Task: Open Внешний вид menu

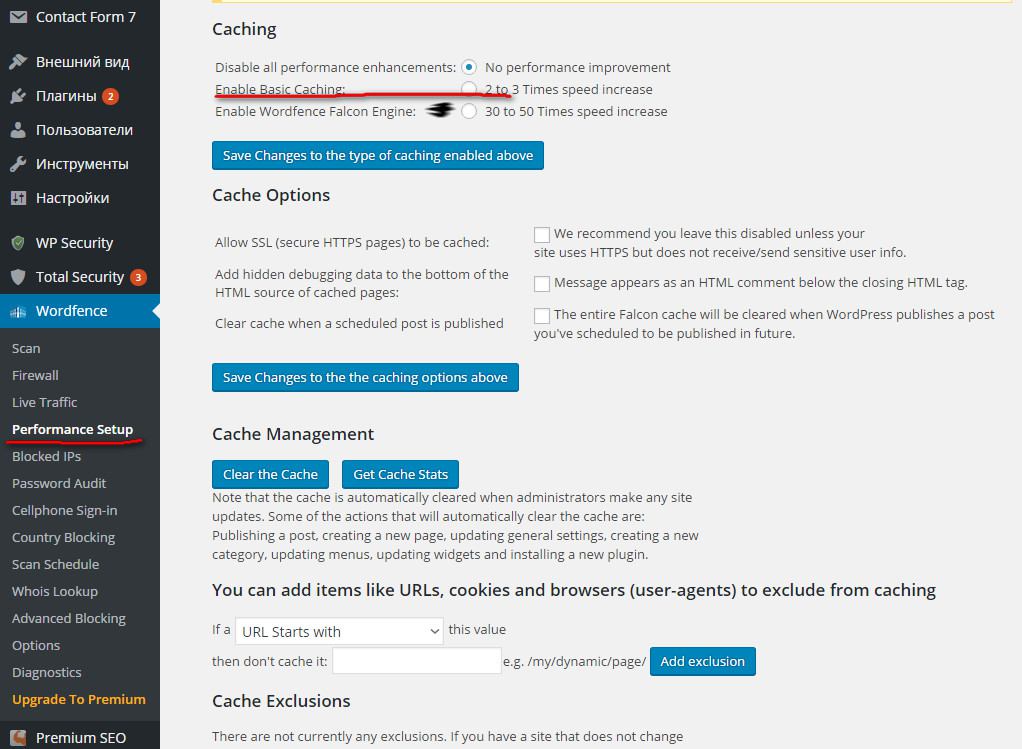Action: 80,62
